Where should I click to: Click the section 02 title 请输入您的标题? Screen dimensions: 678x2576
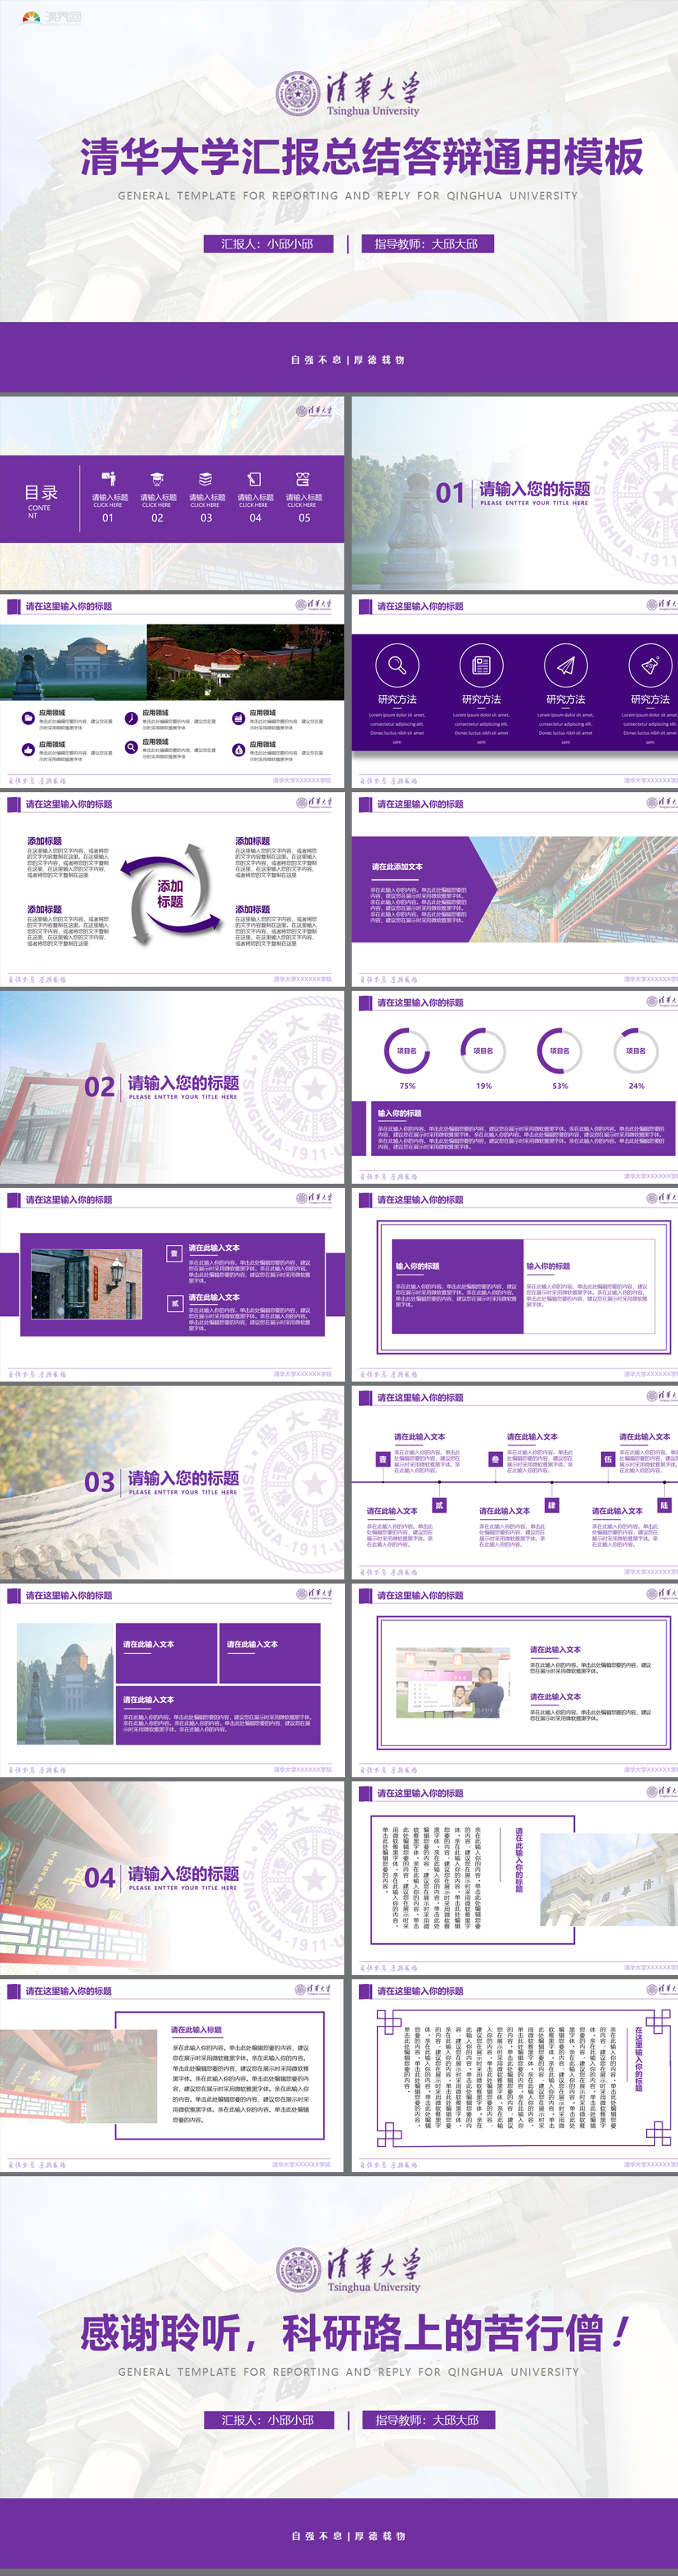point(183,1082)
